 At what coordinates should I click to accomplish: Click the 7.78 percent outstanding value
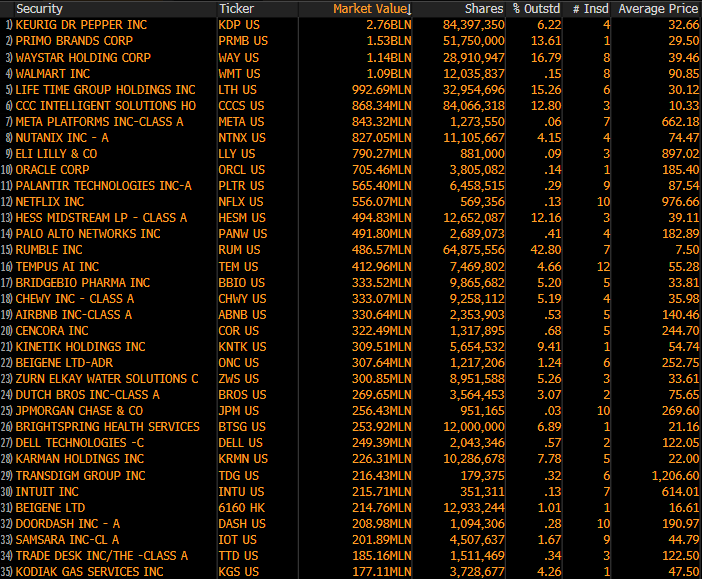pyautogui.click(x=549, y=459)
